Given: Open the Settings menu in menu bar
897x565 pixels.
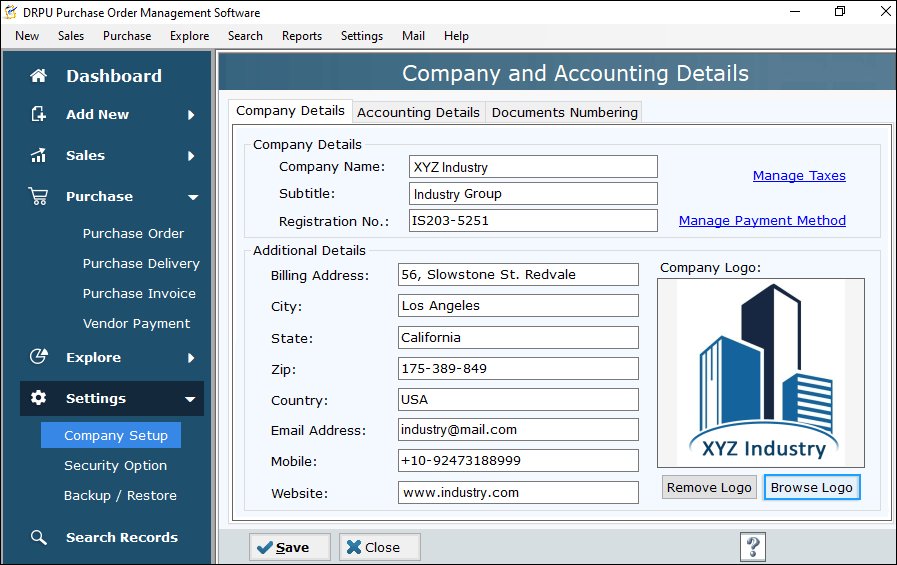Looking at the screenshot, I should [x=362, y=36].
